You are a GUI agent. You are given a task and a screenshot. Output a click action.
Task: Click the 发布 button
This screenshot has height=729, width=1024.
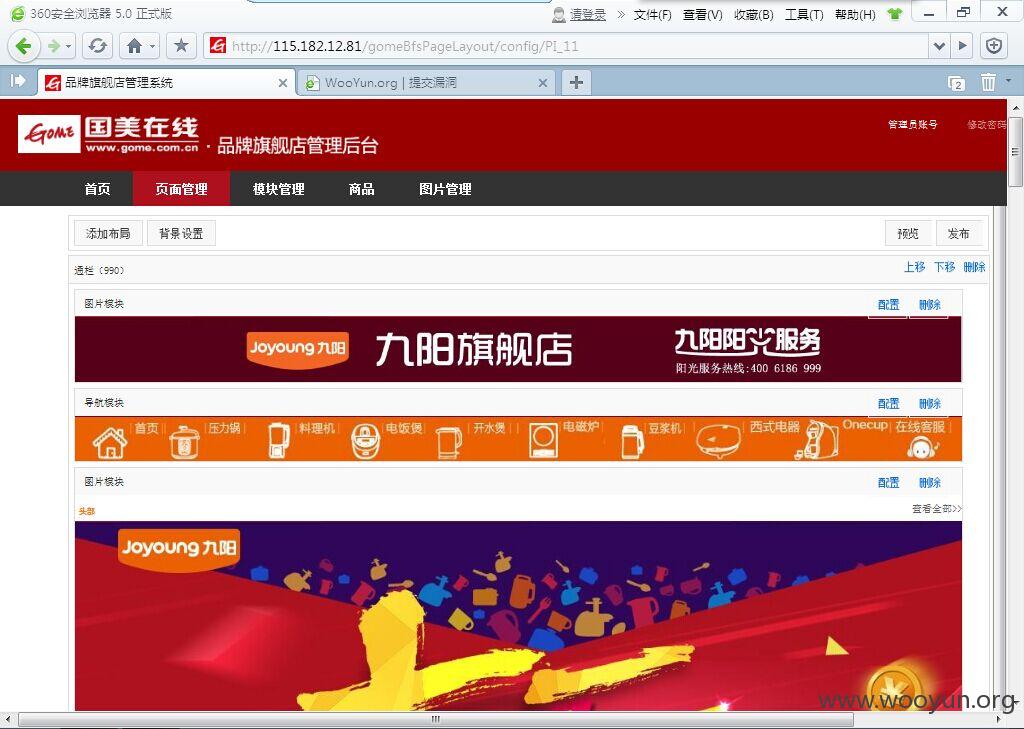[959, 233]
